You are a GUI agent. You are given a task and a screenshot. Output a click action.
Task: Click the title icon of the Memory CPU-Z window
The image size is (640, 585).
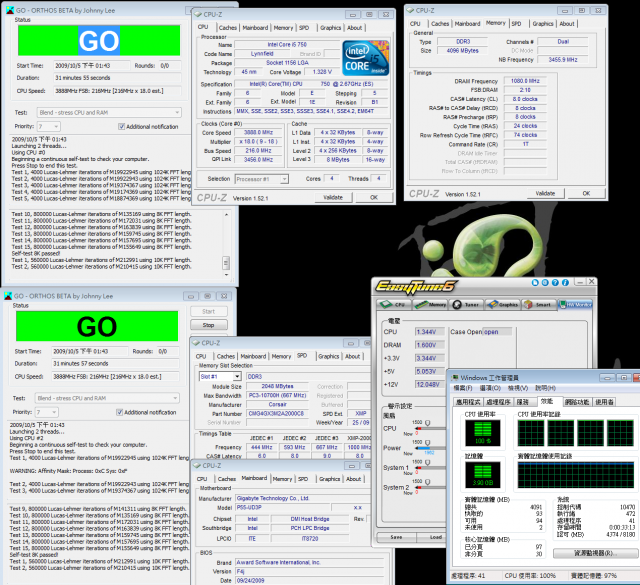click(x=409, y=11)
